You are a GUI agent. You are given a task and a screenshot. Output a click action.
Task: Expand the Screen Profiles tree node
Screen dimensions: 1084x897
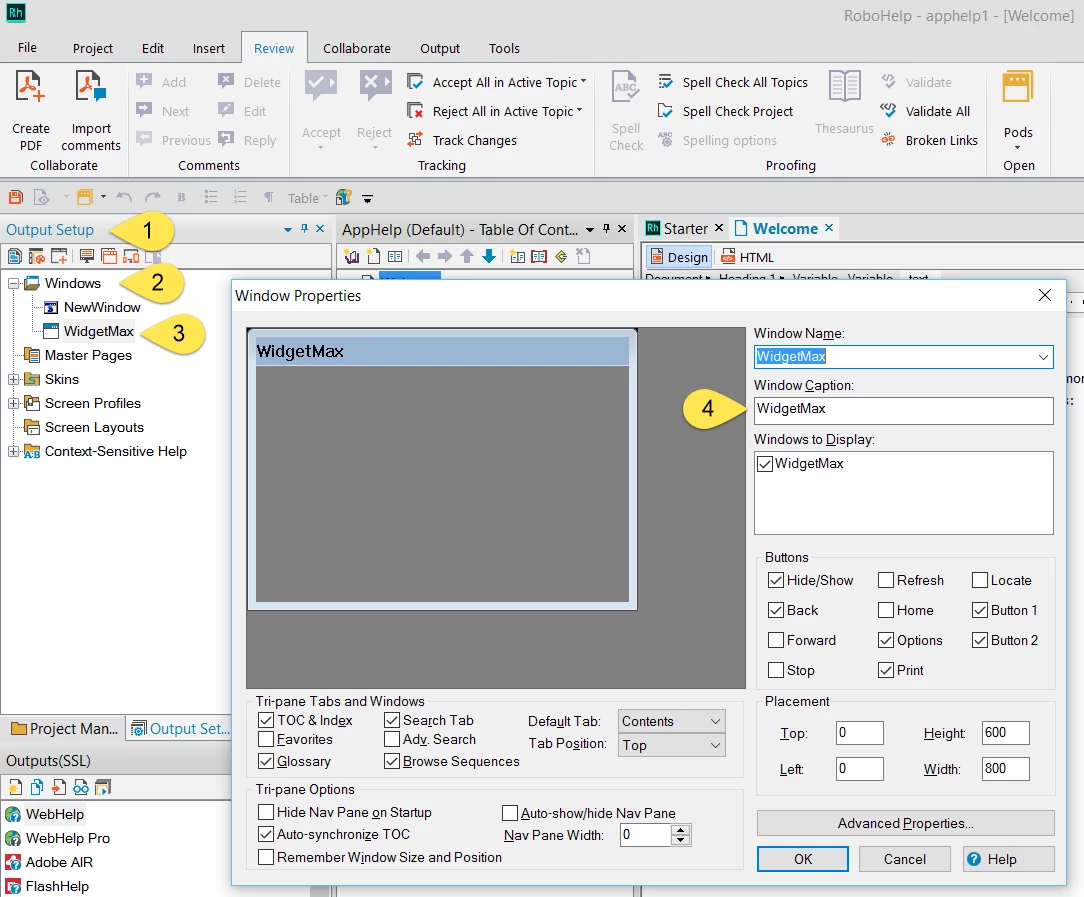coord(13,404)
